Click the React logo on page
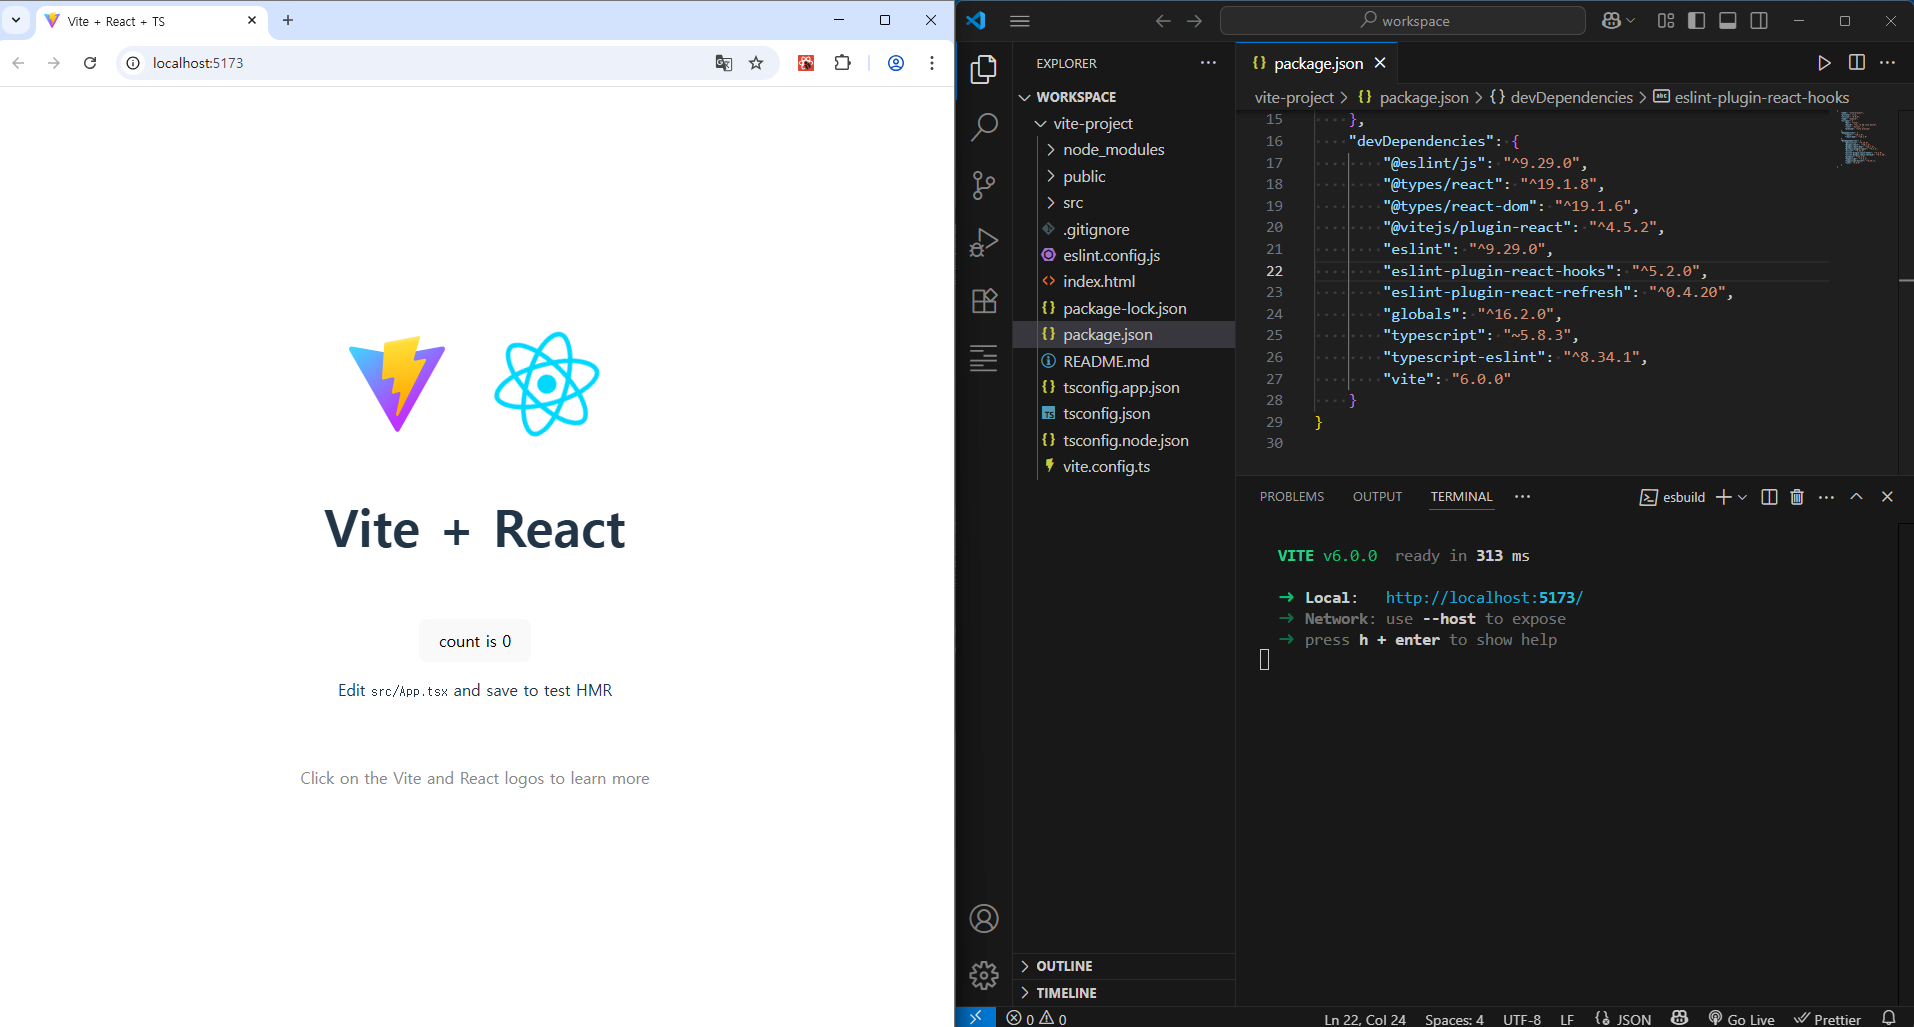Screen dimensions: 1914x1027 [546, 384]
